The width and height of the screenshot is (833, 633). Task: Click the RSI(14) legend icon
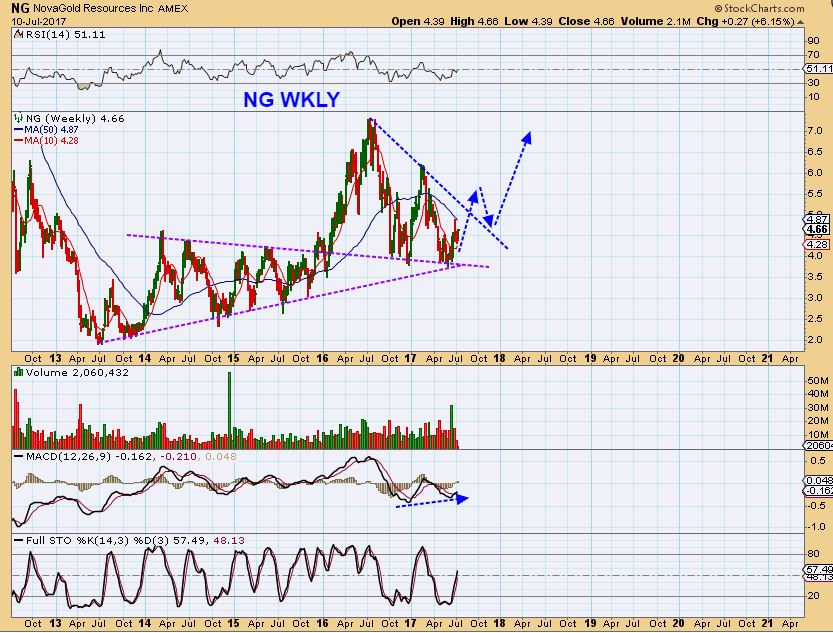tap(18, 35)
